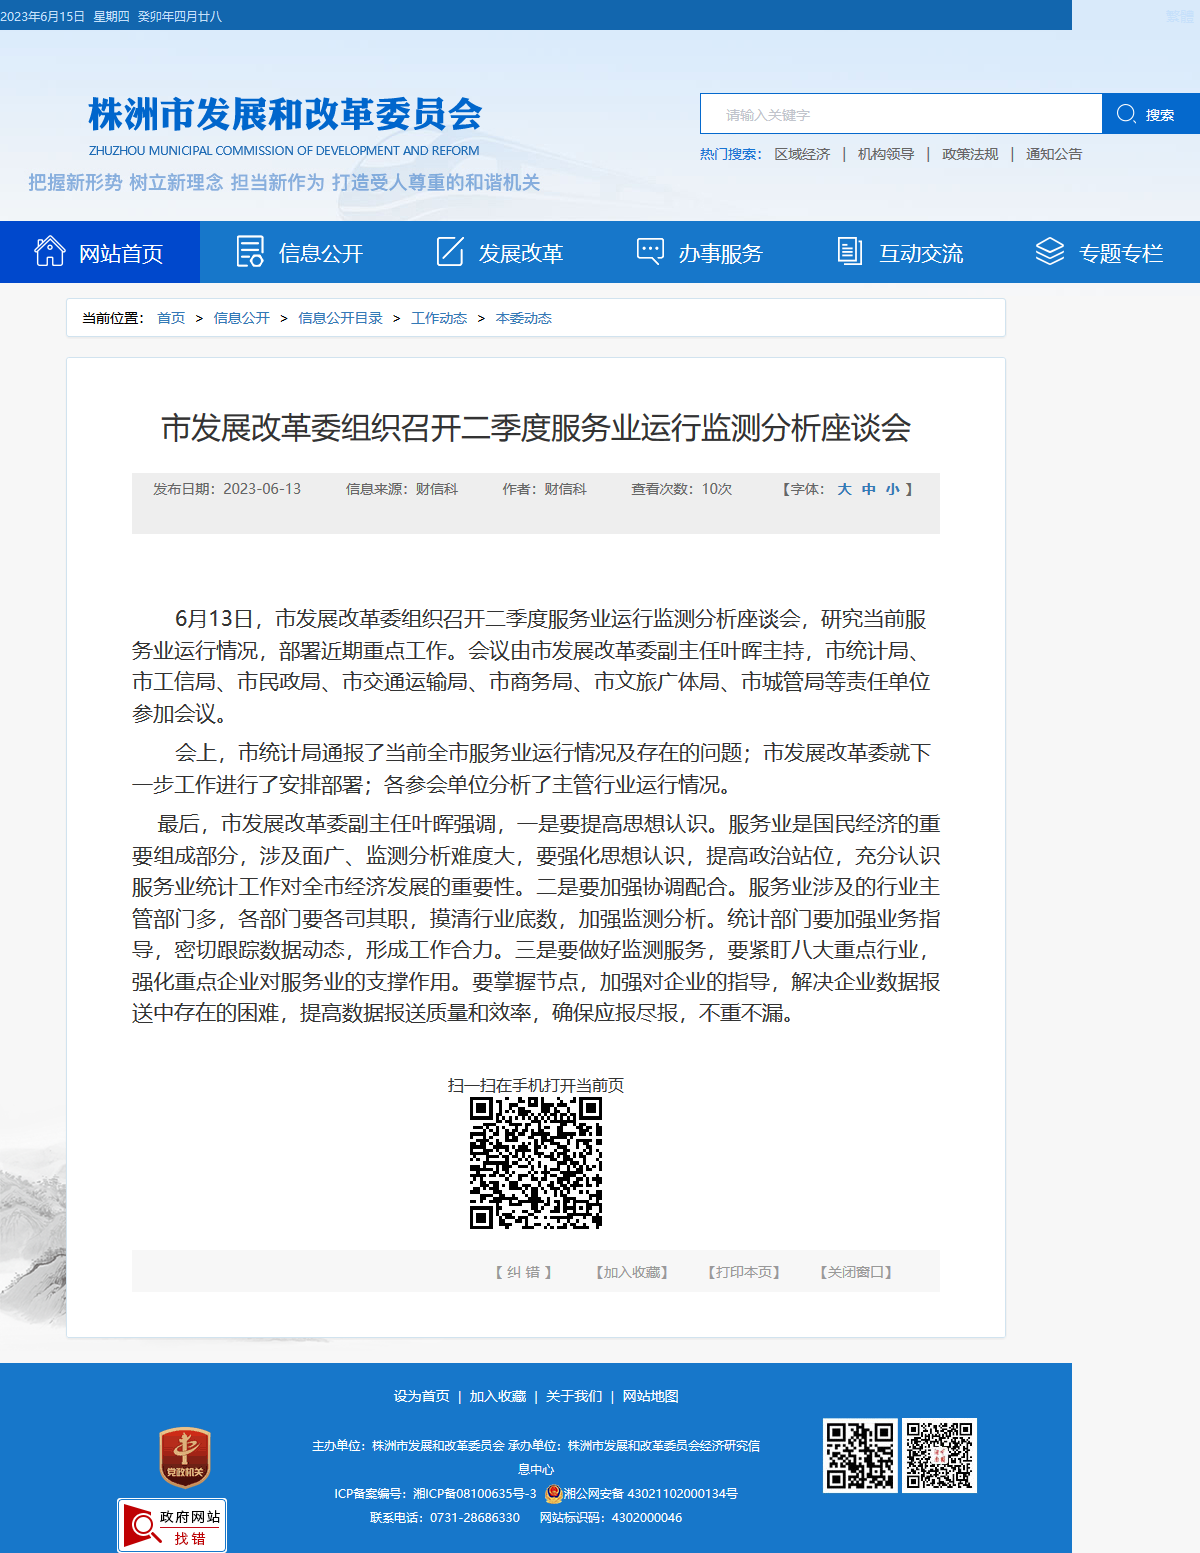Set font size to 大
The height and width of the screenshot is (1553, 1200).
(x=845, y=489)
